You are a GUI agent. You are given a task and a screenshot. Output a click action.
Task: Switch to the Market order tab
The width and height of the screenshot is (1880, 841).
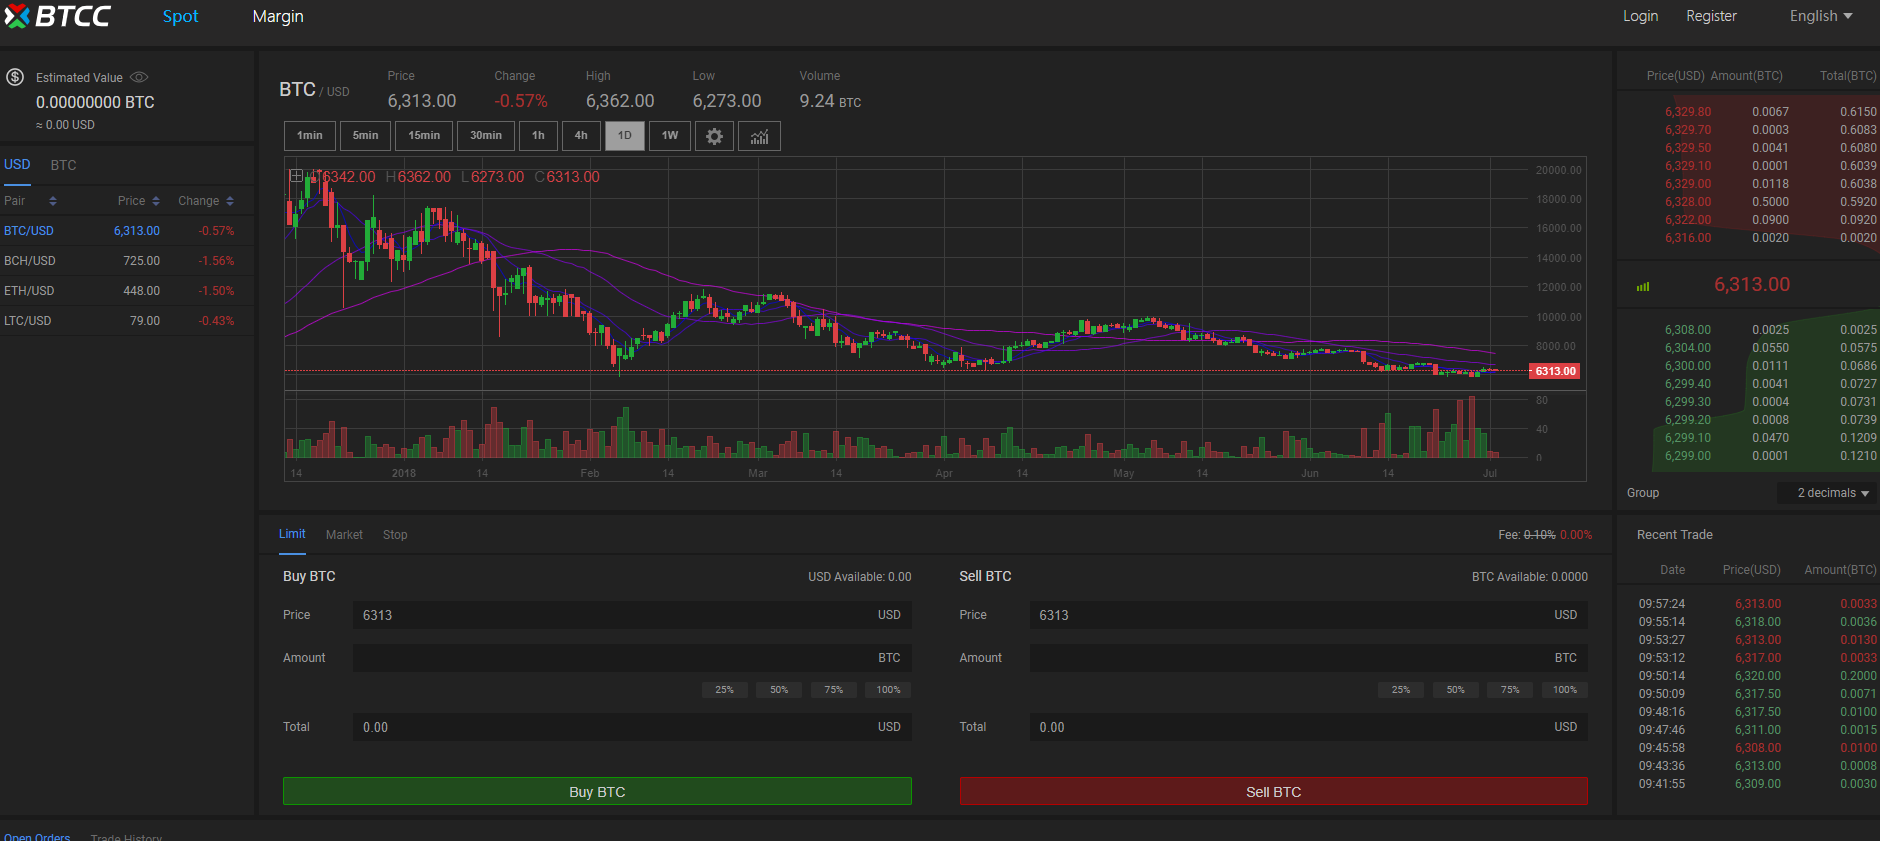pyautogui.click(x=344, y=535)
